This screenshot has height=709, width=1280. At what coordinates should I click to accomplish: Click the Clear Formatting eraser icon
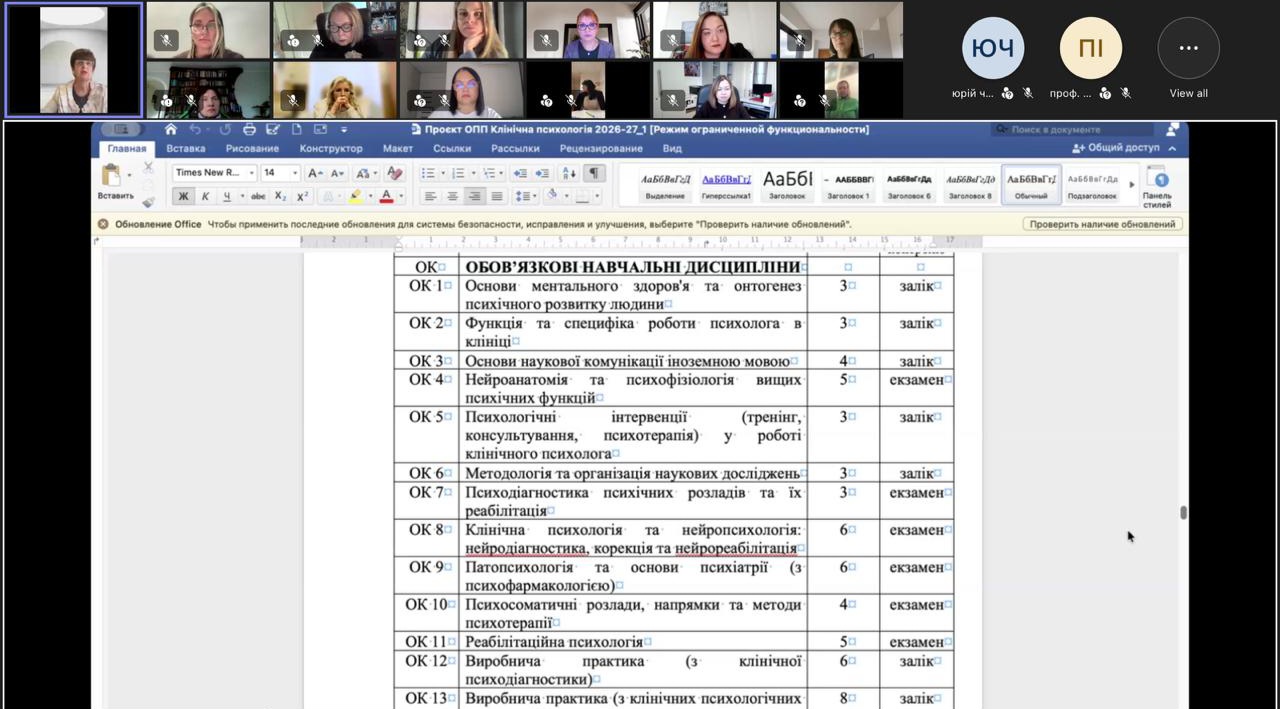point(394,173)
